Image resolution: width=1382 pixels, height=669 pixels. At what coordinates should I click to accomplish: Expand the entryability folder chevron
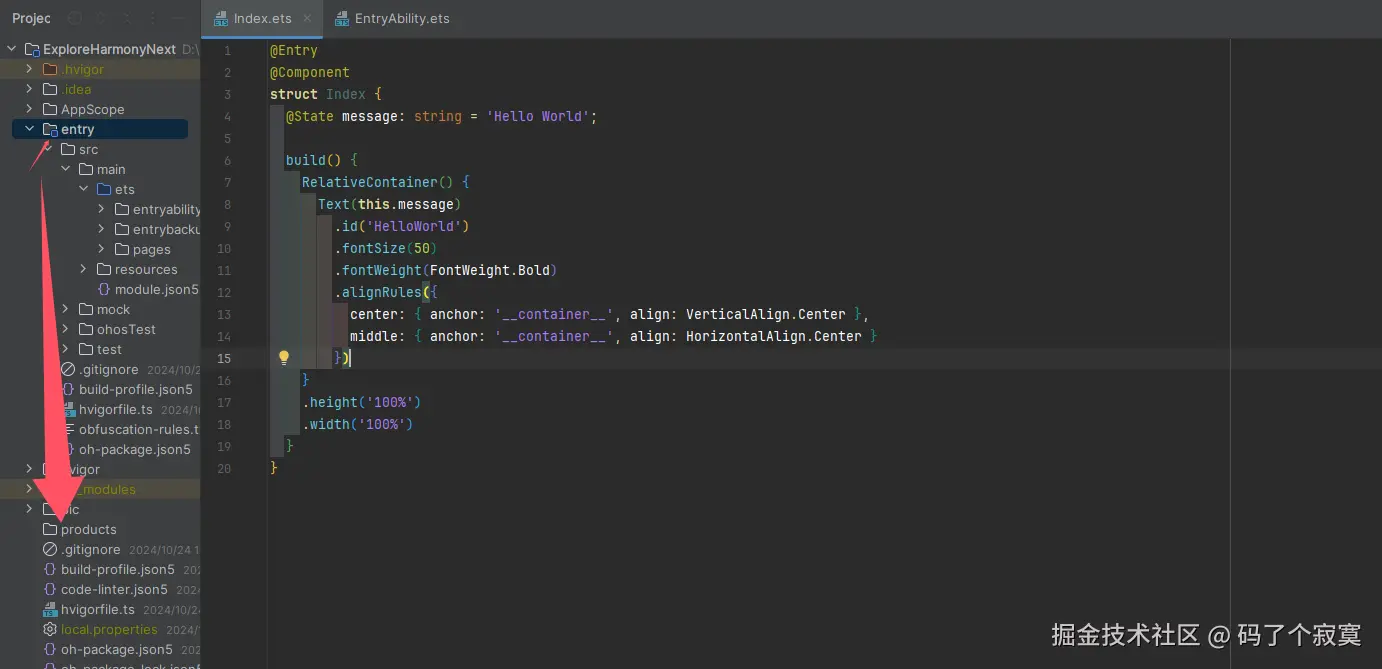pos(102,209)
